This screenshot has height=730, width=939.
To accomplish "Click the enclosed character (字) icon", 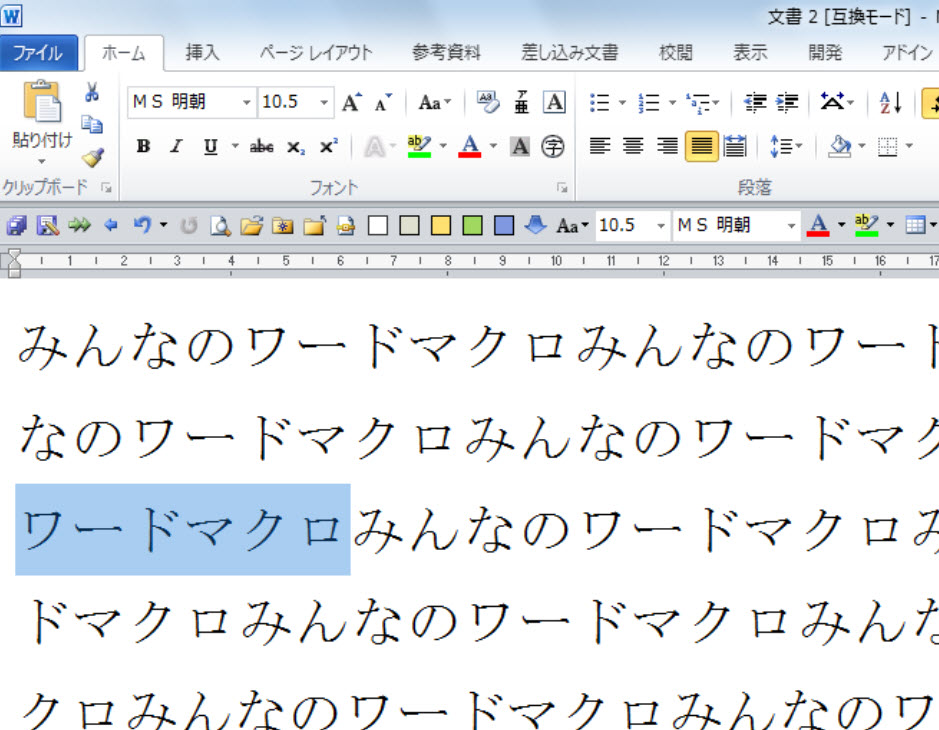I will [x=553, y=147].
